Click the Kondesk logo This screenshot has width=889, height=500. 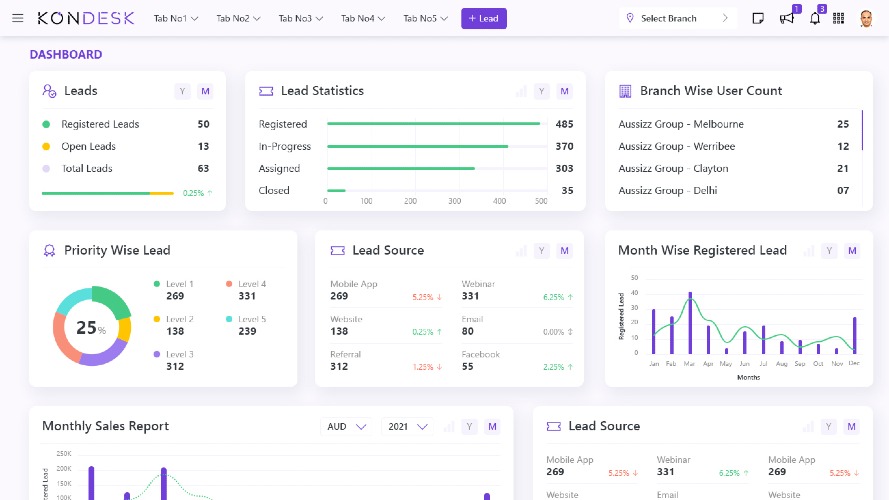point(86,18)
